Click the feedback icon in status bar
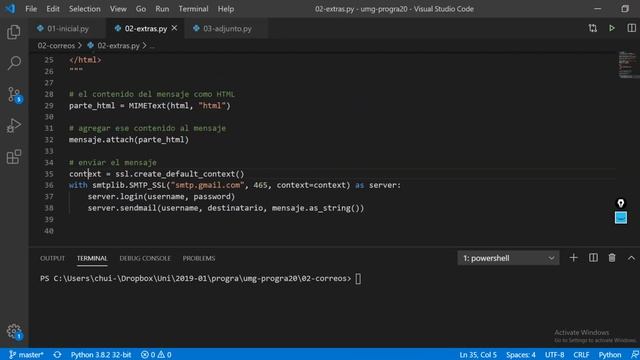This screenshot has height=360, width=640. [x=634, y=355]
